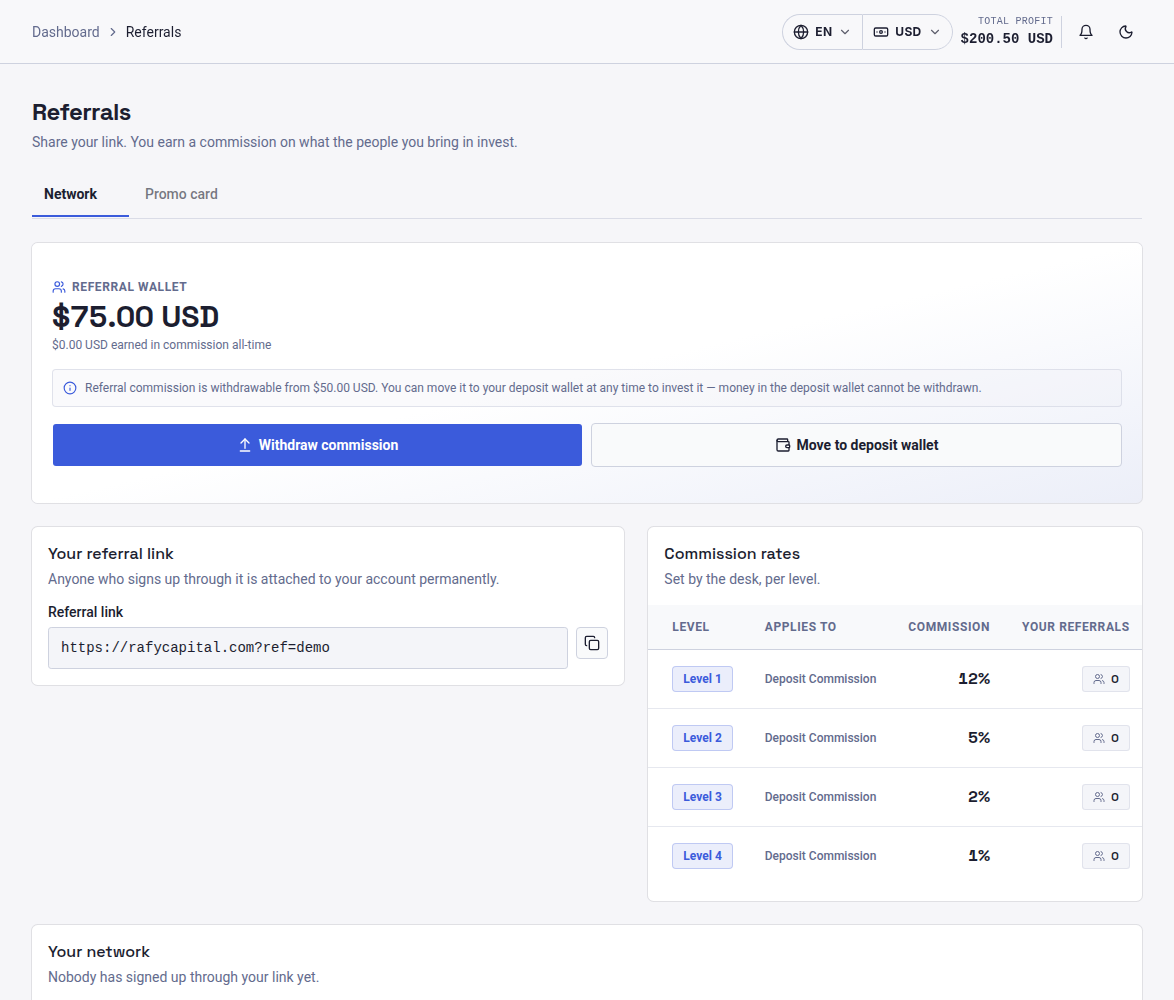Go to Dashboard breadcrumb

(65, 31)
